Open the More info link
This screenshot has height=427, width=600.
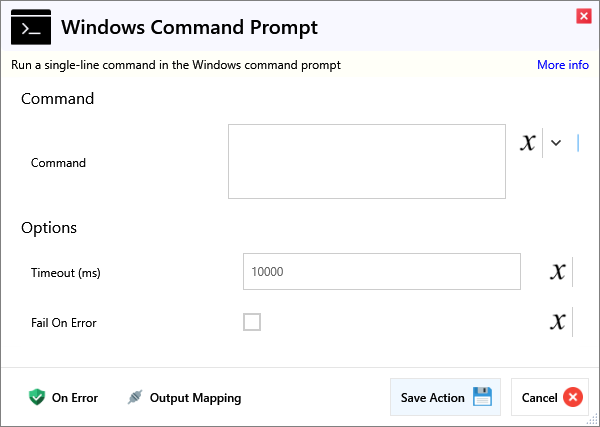click(x=562, y=65)
